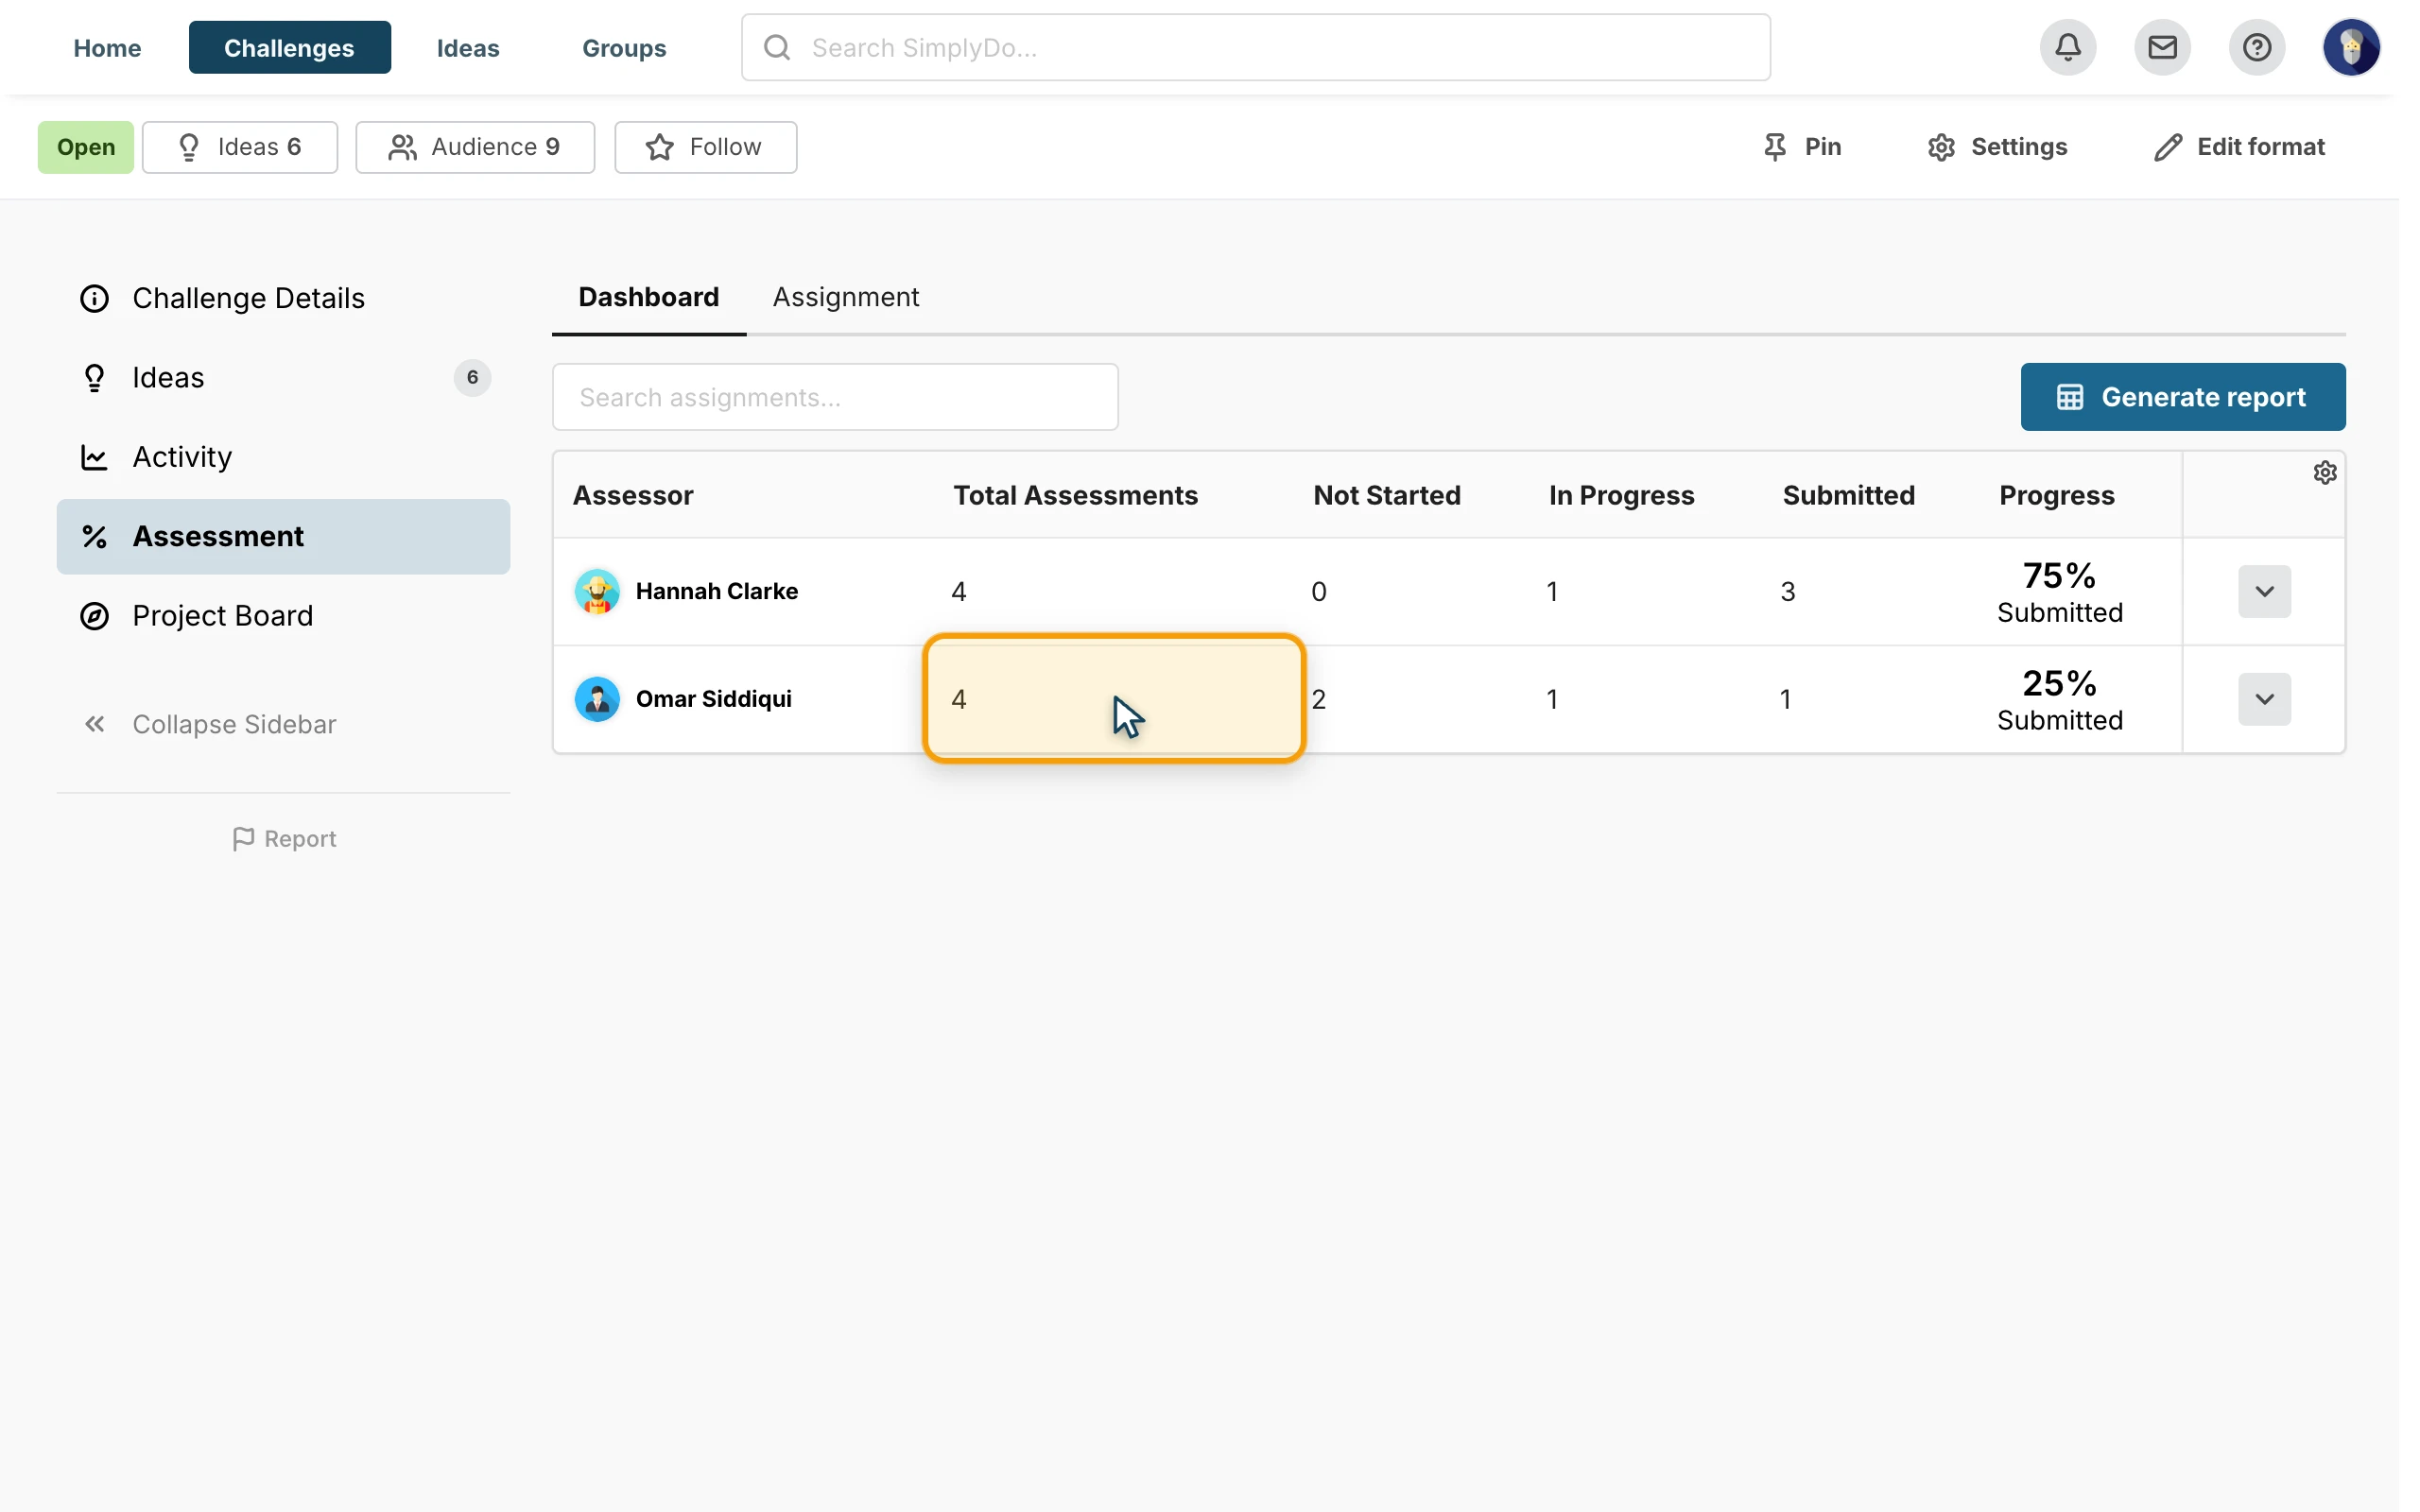Click the Hannah Clarke name
This screenshot has height=1512, width=2420.
[717, 591]
